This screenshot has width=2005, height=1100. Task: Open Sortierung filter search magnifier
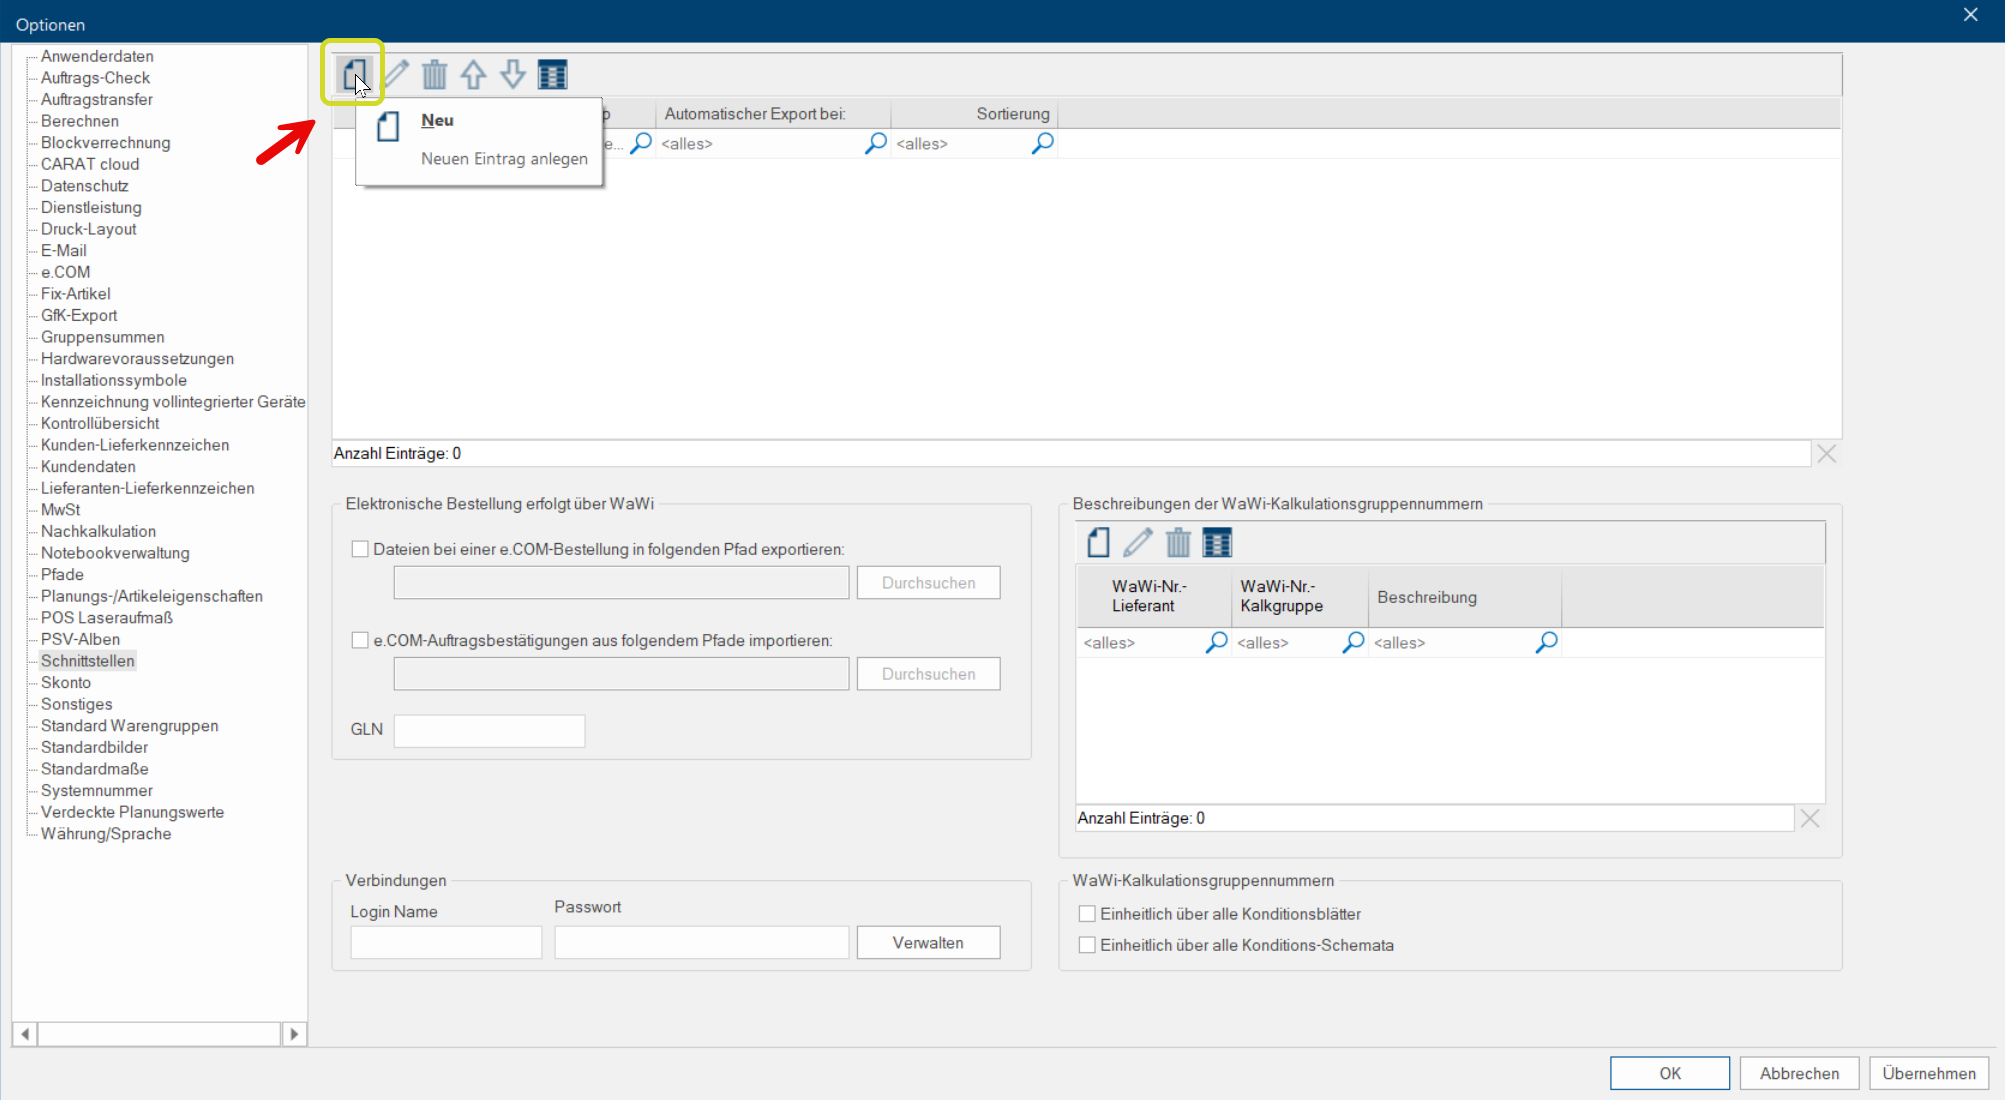click(x=1042, y=143)
